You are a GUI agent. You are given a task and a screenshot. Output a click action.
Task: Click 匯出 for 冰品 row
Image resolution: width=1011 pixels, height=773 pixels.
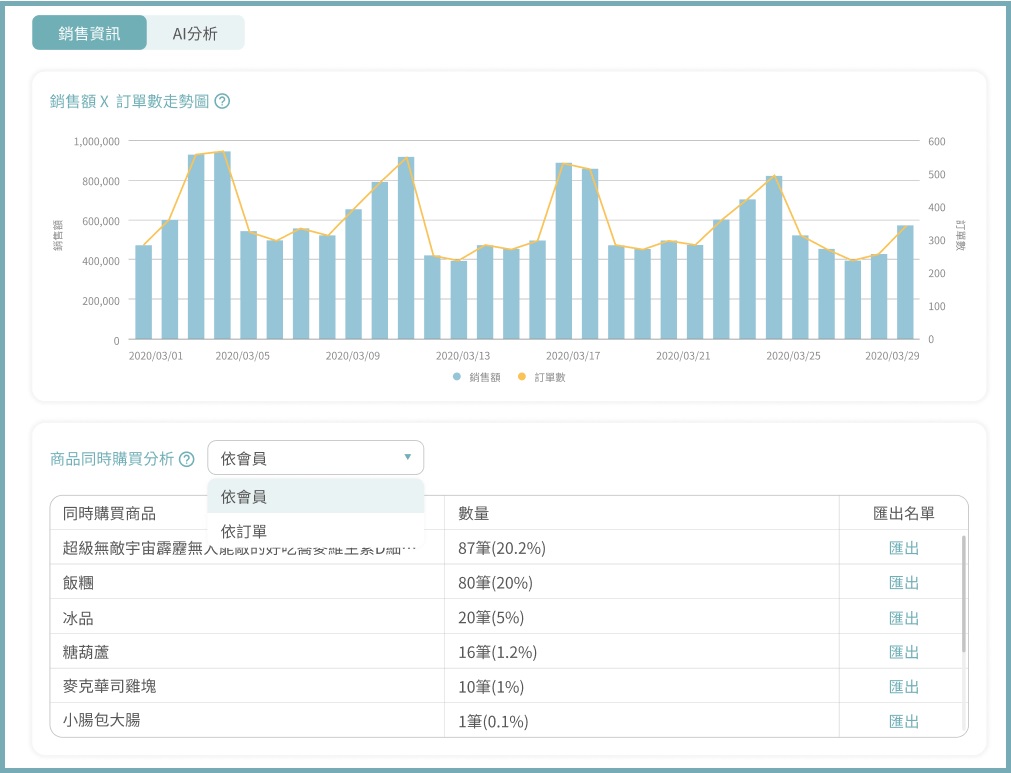click(x=903, y=617)
